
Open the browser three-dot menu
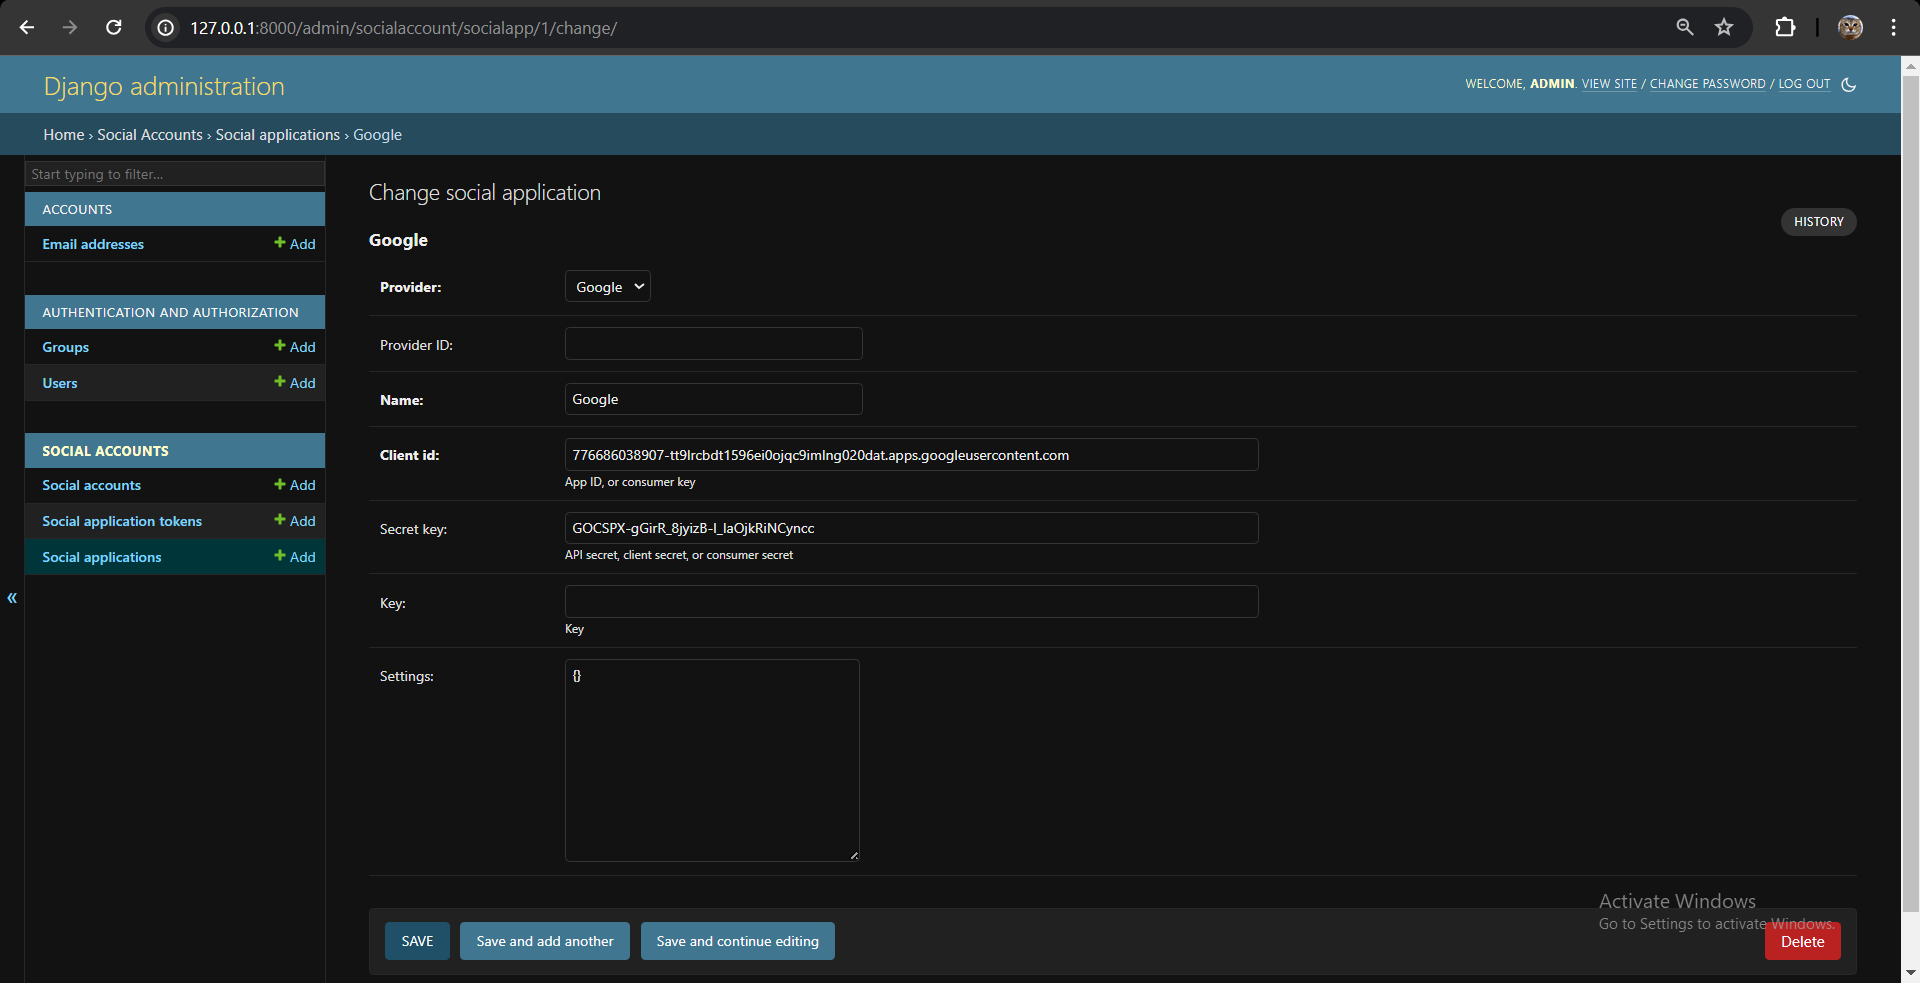pyautogui.click(x=1893, y=27)
